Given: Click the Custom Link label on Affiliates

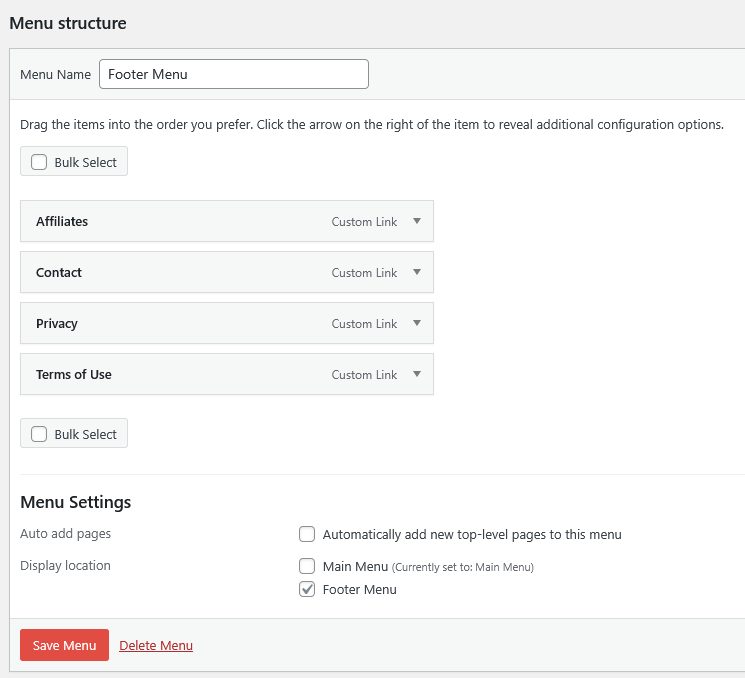Looking at the screenshot, I should coord(364,222).
